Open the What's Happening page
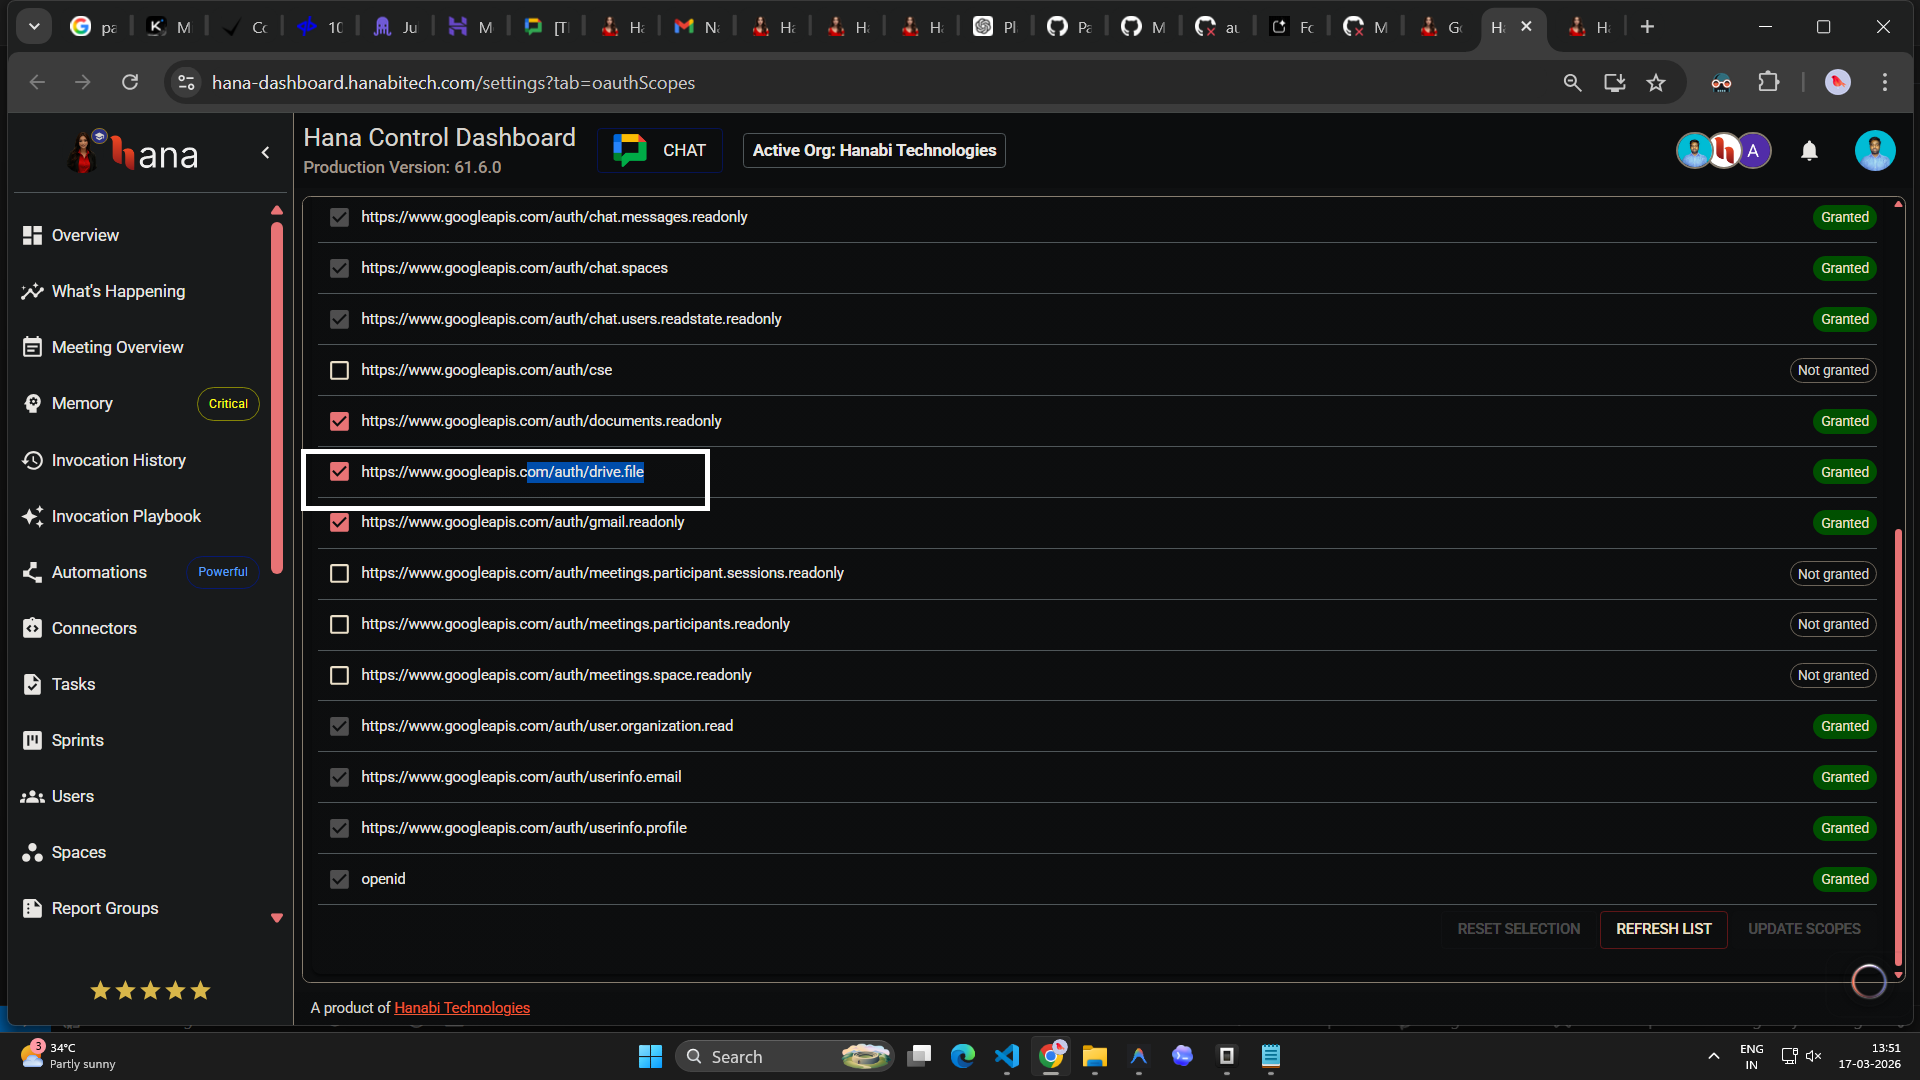The width and height of the screenshot is (1920, 1080). [117, 291]
